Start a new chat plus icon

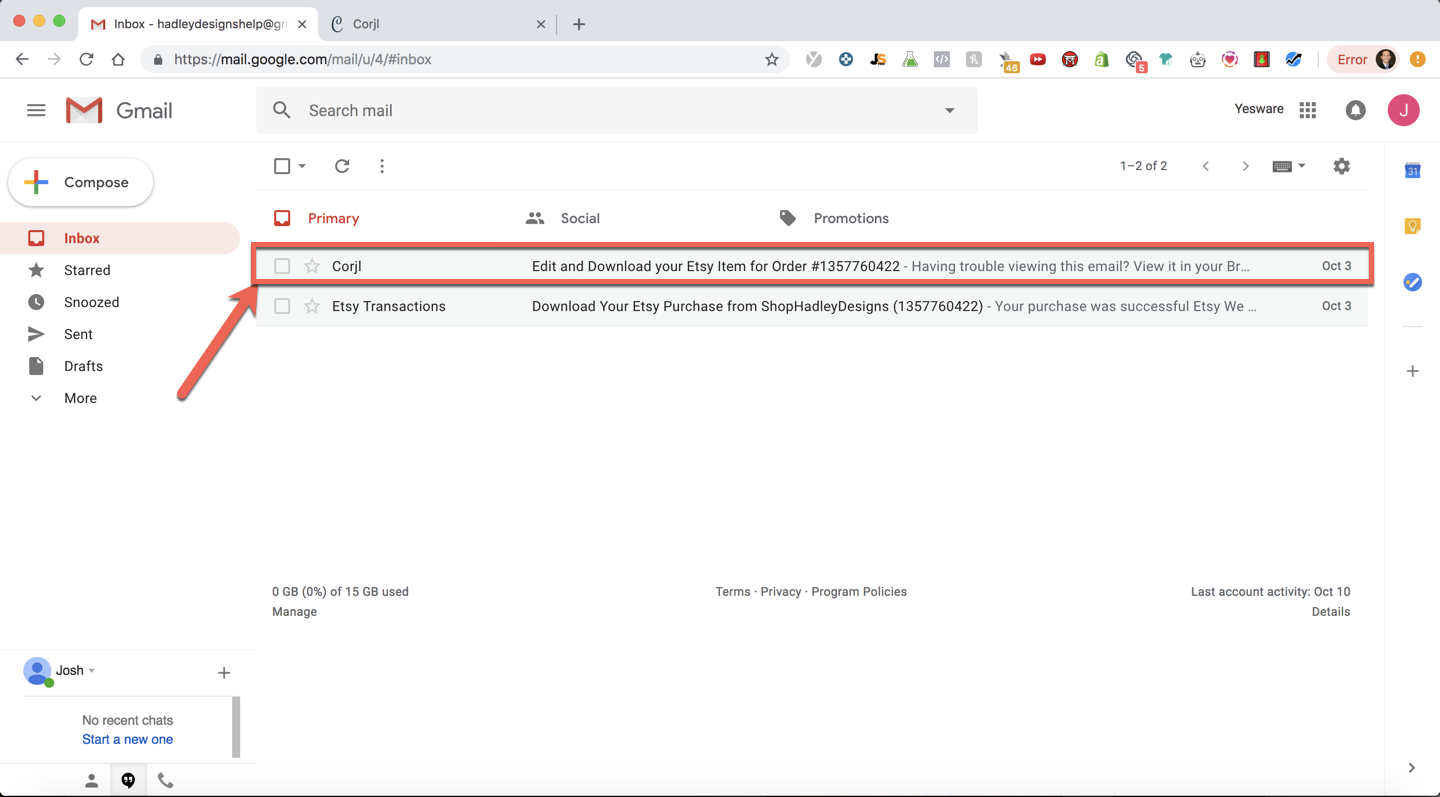224,673
